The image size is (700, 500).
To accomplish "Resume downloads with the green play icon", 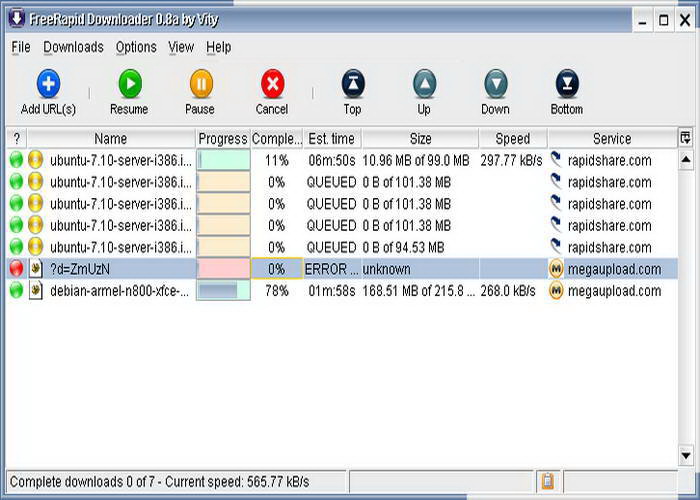I will click(130, 84).
